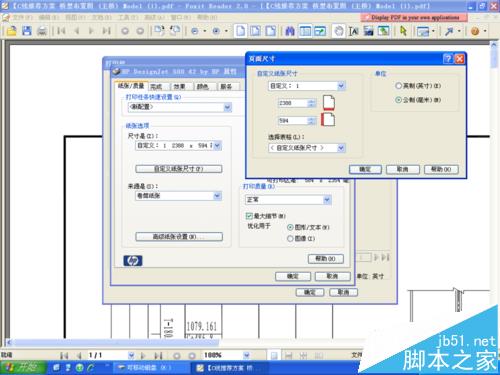The height and width of the screenshot is (375, 500).
Task: Click the 2300 width input field
Action: click(x=293, y=103)
